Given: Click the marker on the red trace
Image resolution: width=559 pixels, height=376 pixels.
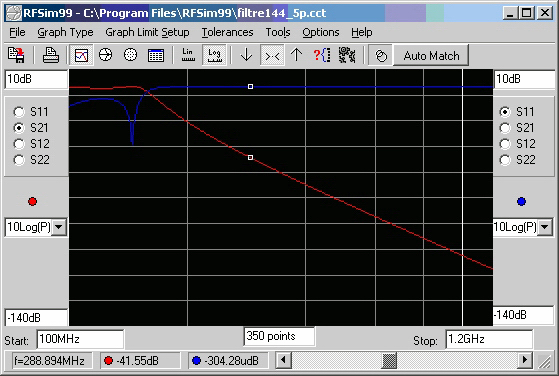Looking at the screenshot, I should [x=250, y=158].
